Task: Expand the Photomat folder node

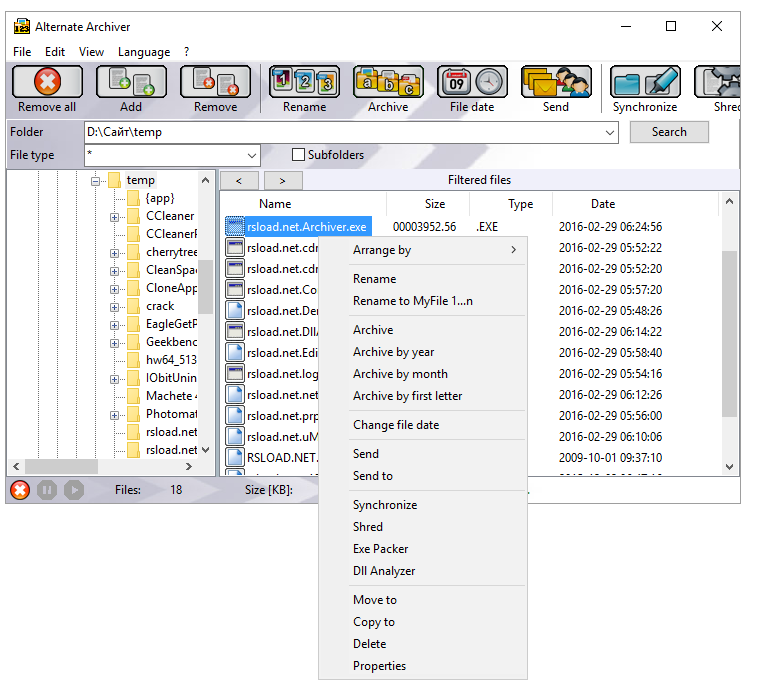Action: tap(114, 415)
